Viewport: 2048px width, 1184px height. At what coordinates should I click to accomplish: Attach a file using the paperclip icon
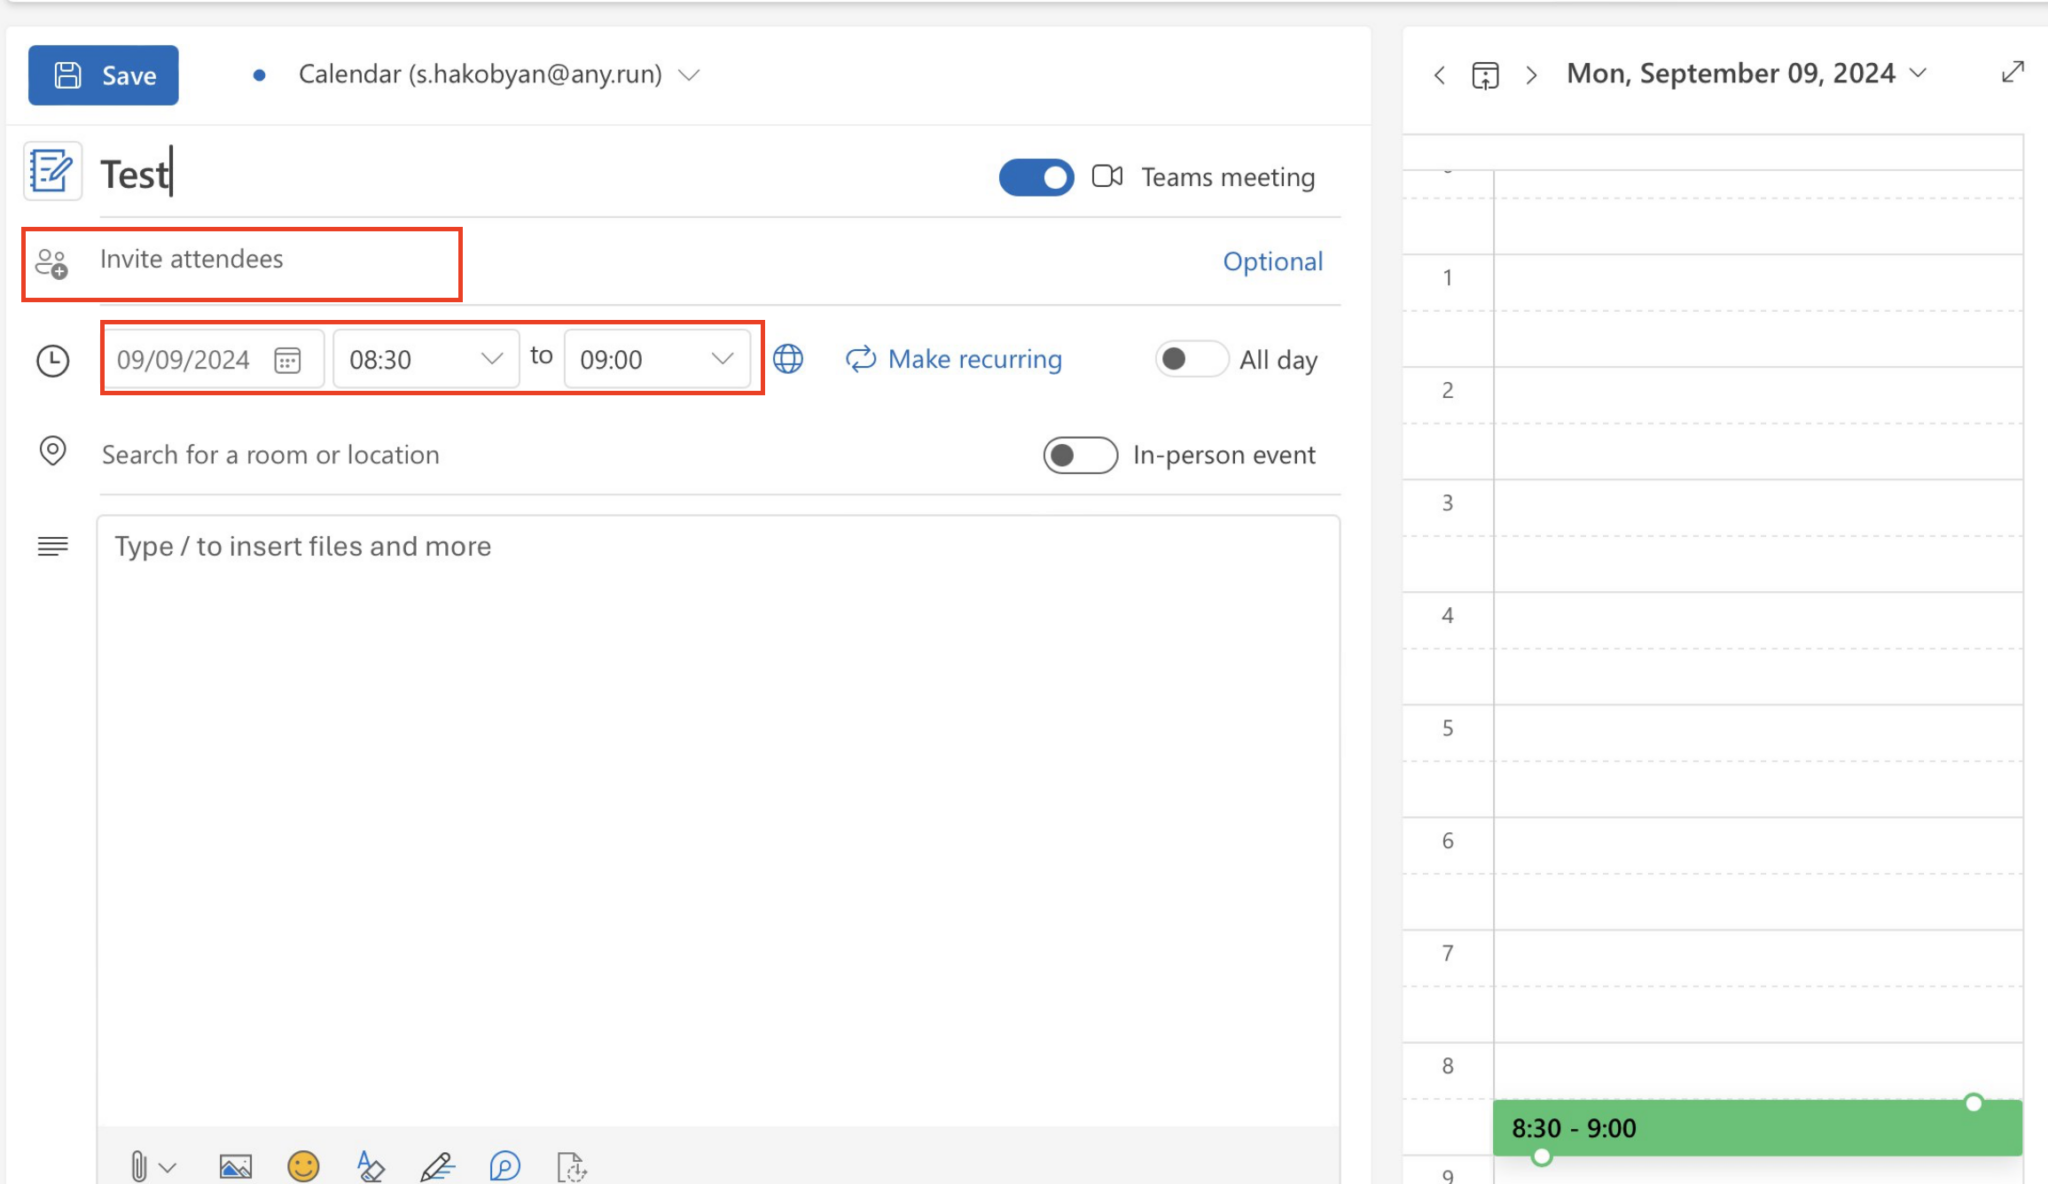[x=140, y=1165]
